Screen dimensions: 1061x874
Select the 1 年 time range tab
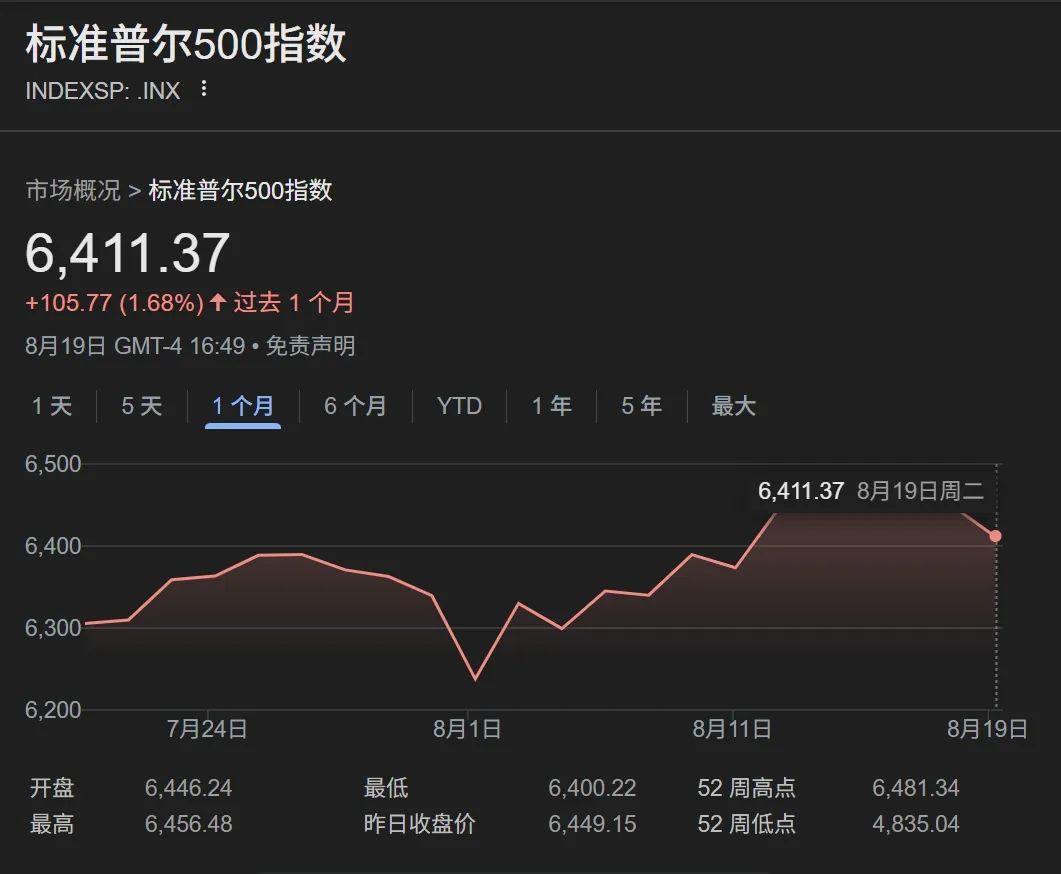(x=551, y=406)
